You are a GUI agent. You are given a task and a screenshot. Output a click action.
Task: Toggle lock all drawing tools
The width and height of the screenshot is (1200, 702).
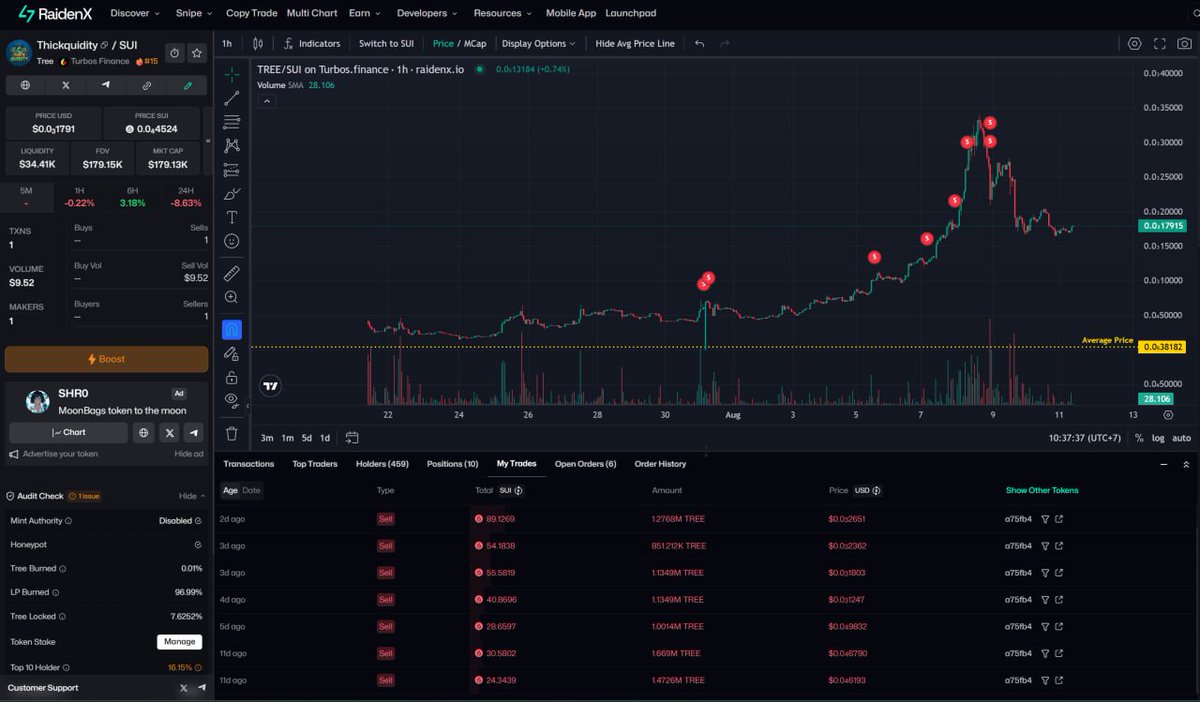tap(231, 377)
